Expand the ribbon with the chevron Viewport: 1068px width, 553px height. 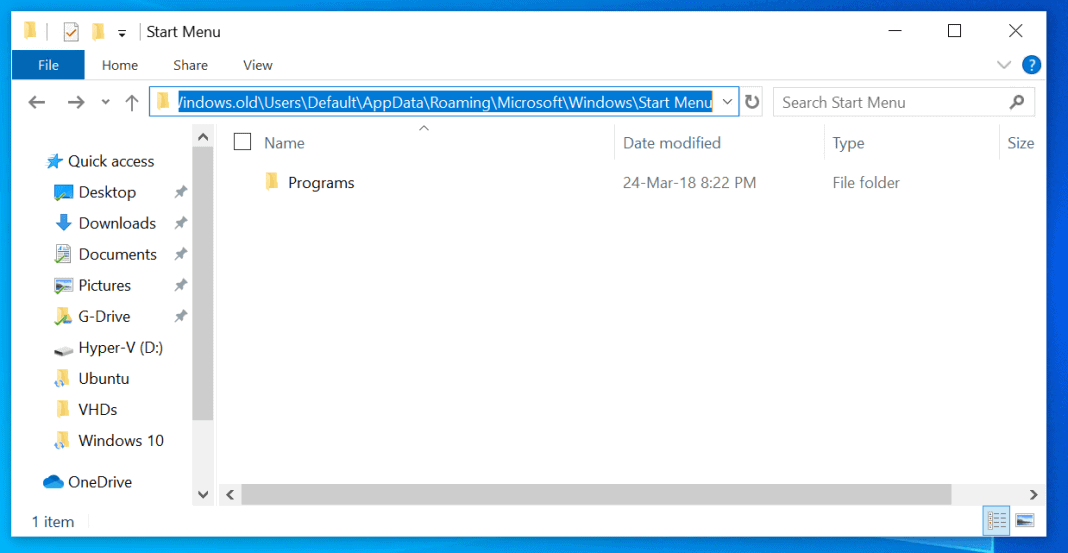pos(1004,65)
